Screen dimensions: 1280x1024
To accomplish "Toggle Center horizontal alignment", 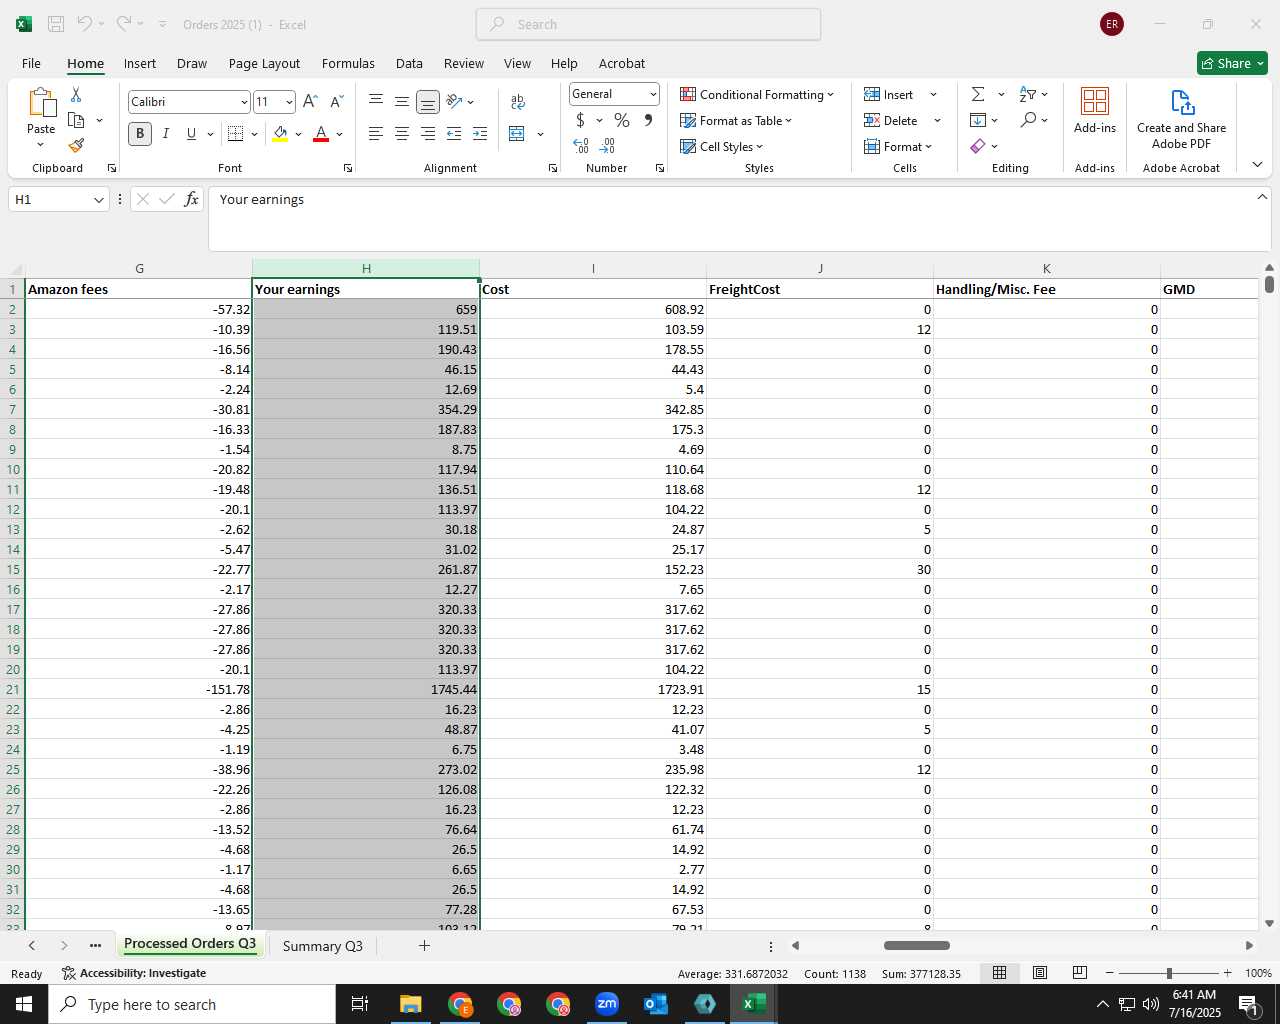I will pyautogui.click(x=402, y=133).
